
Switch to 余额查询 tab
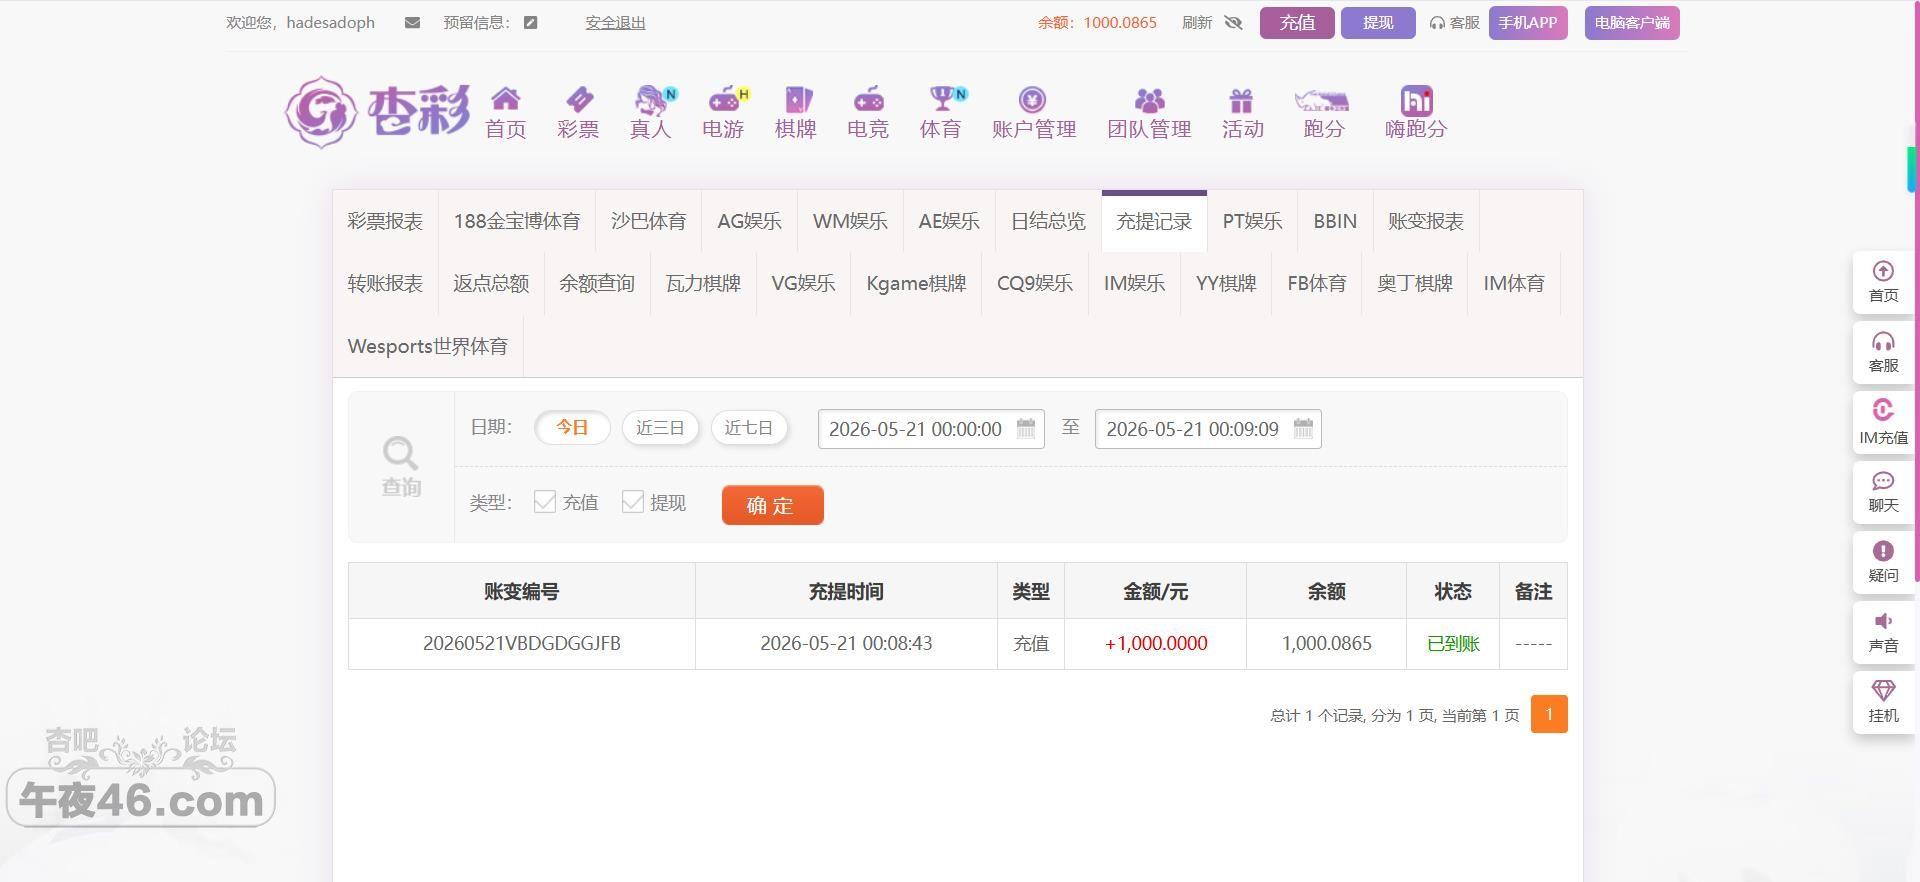coord(597,283)
